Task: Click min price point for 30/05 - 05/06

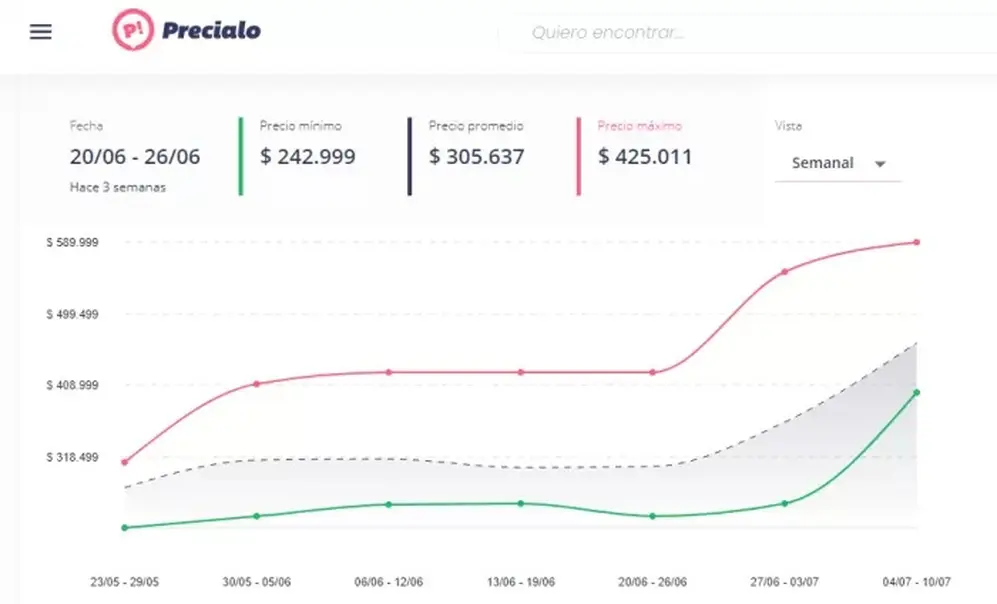Action: [x=257, y=516]
